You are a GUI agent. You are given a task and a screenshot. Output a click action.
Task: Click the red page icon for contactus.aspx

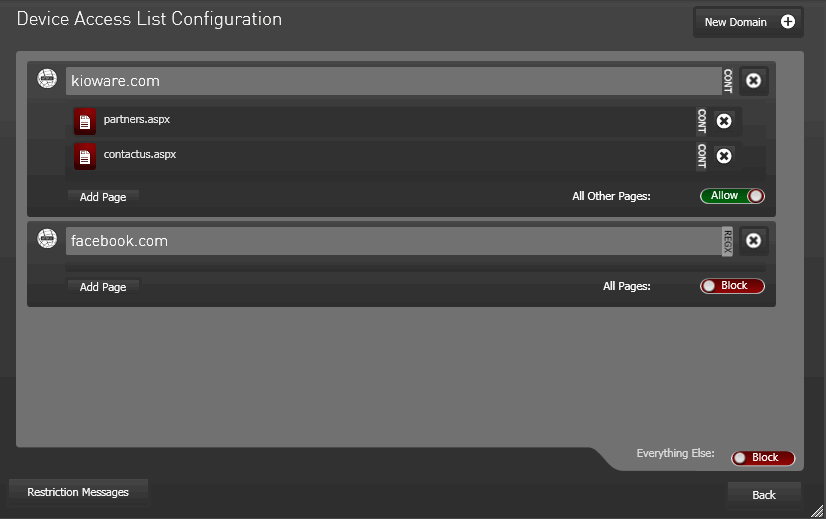point(85,156)
